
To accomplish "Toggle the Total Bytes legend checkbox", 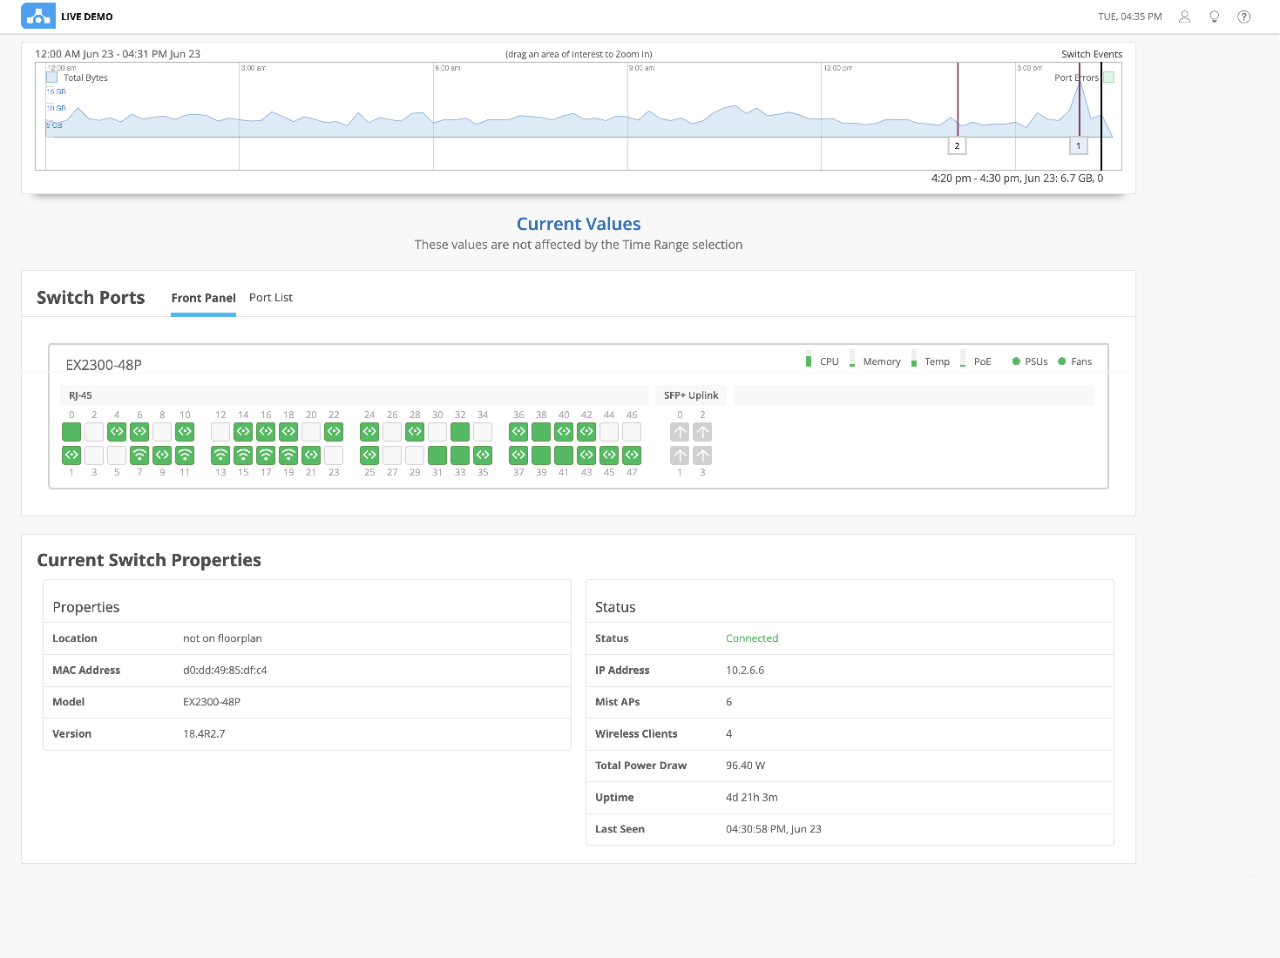I will pyautogui.click(x=52, y=77).
